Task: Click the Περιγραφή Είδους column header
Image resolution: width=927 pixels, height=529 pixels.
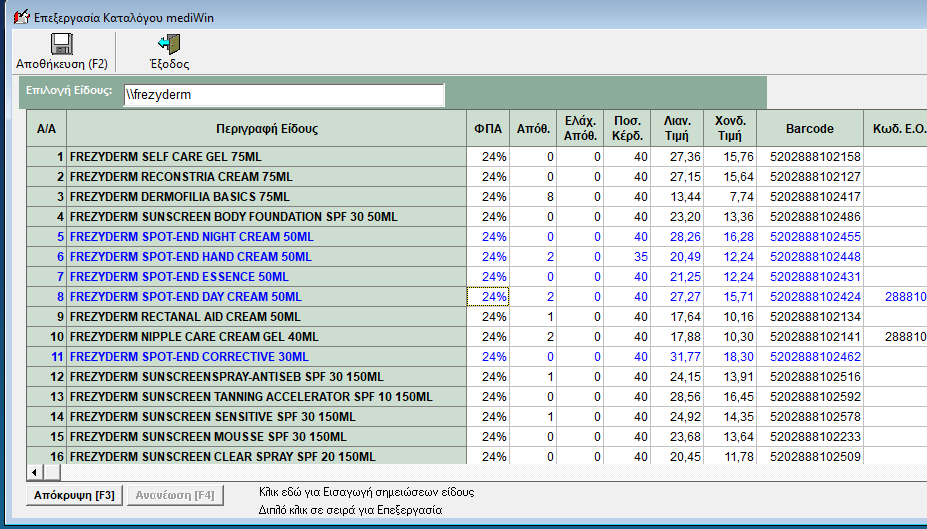Action: [x=267, y=129]
